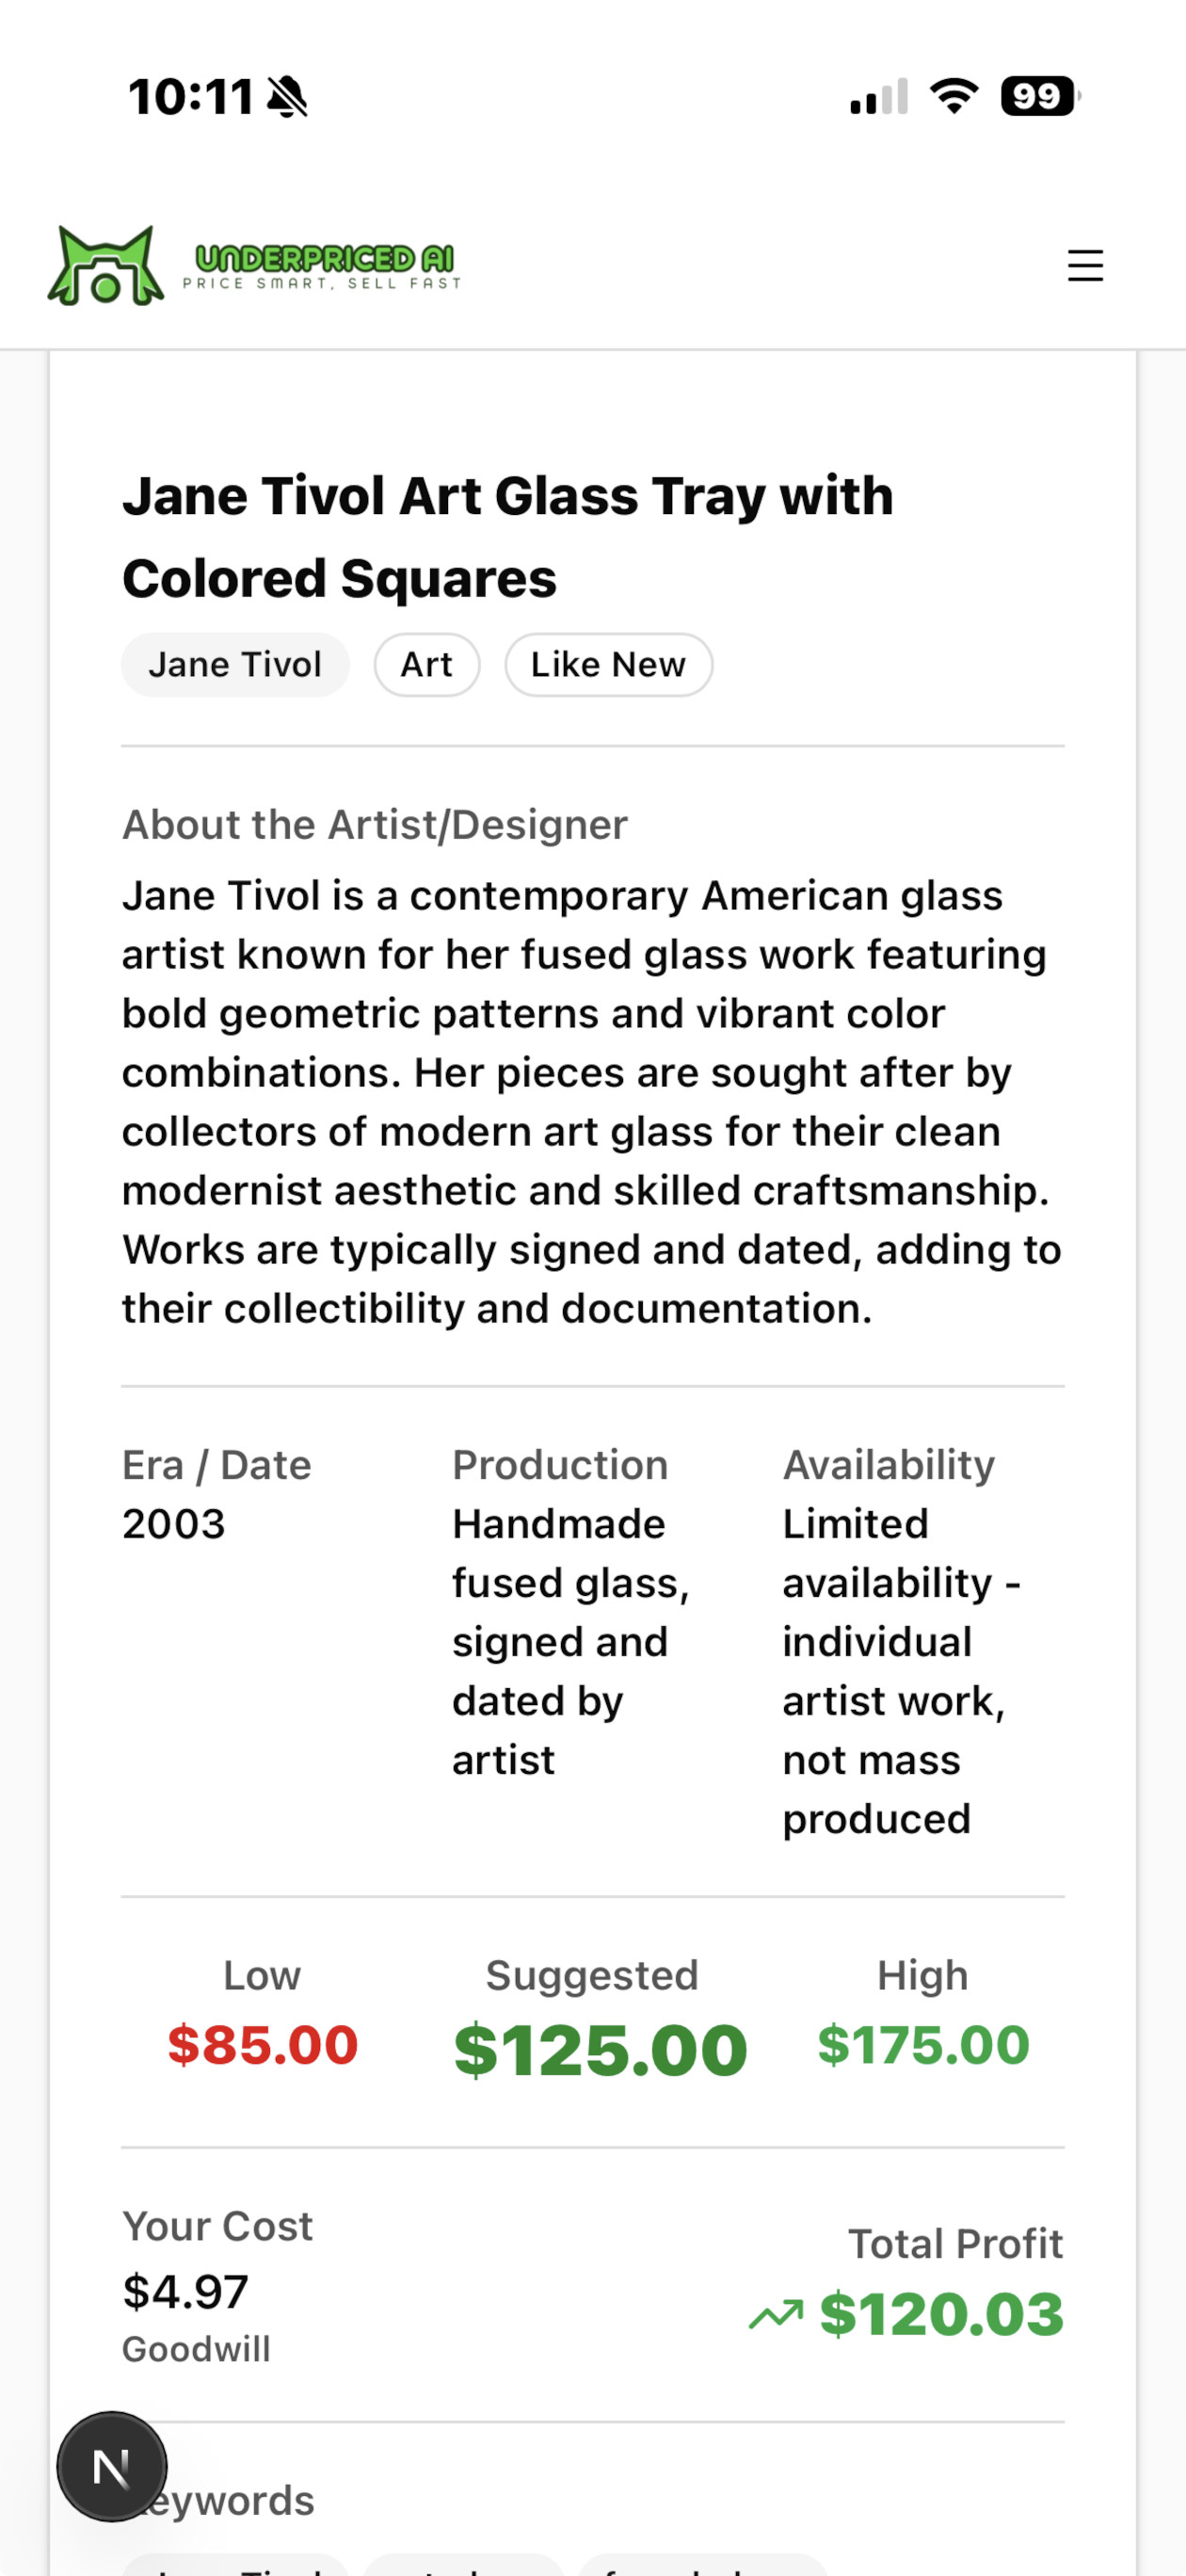Select the Jane Tivol brand tag
Screen dimensions: 1186x2576
click(235, 665)
